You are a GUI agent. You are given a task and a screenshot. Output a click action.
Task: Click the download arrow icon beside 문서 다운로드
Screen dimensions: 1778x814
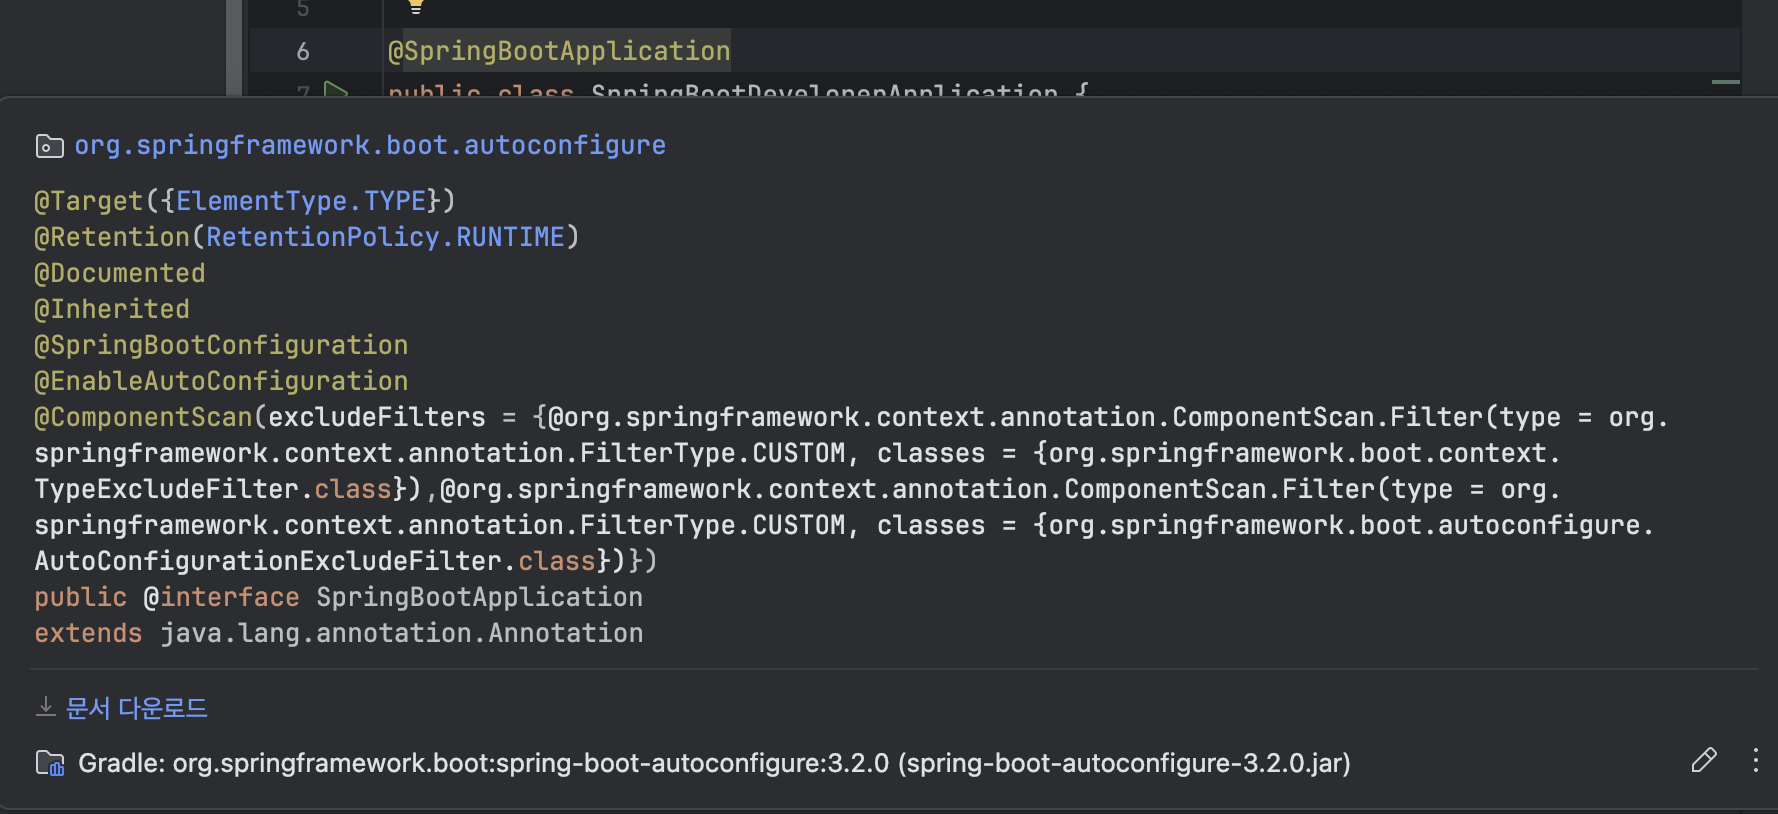[45, 708]
